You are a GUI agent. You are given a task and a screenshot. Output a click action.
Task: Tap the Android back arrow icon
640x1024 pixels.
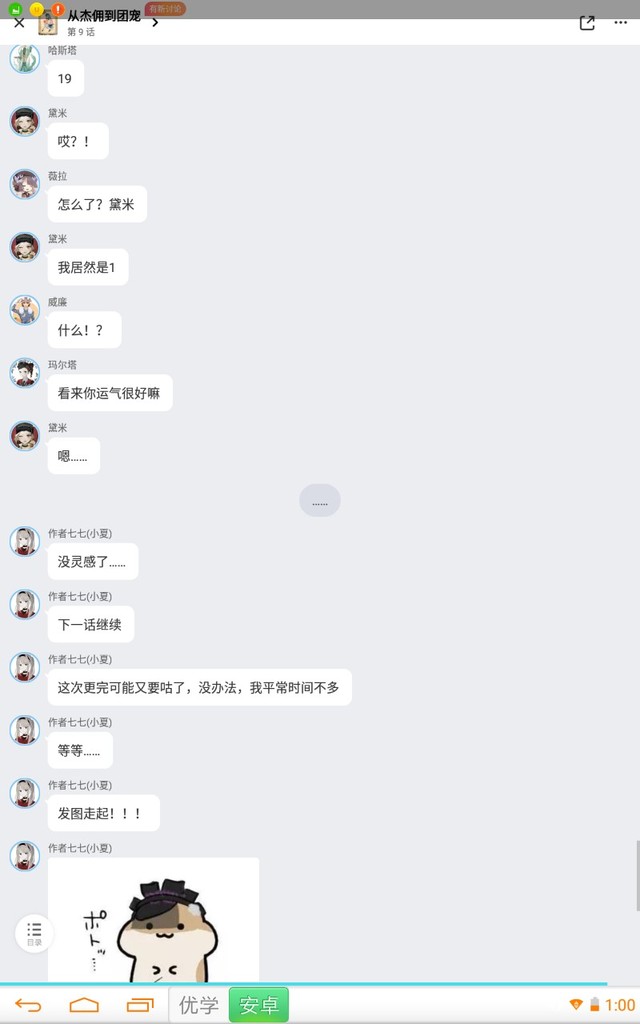pyautogui.click(x=28, y=1005)
